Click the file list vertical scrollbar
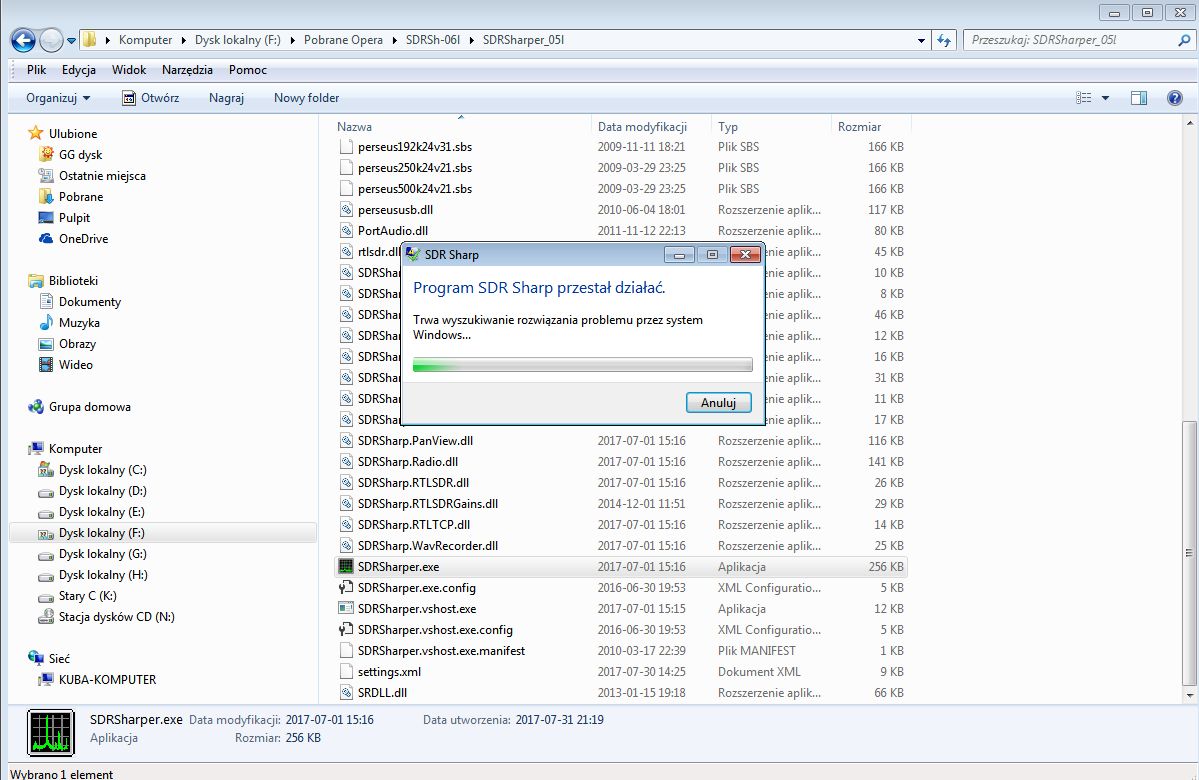 1189,553
